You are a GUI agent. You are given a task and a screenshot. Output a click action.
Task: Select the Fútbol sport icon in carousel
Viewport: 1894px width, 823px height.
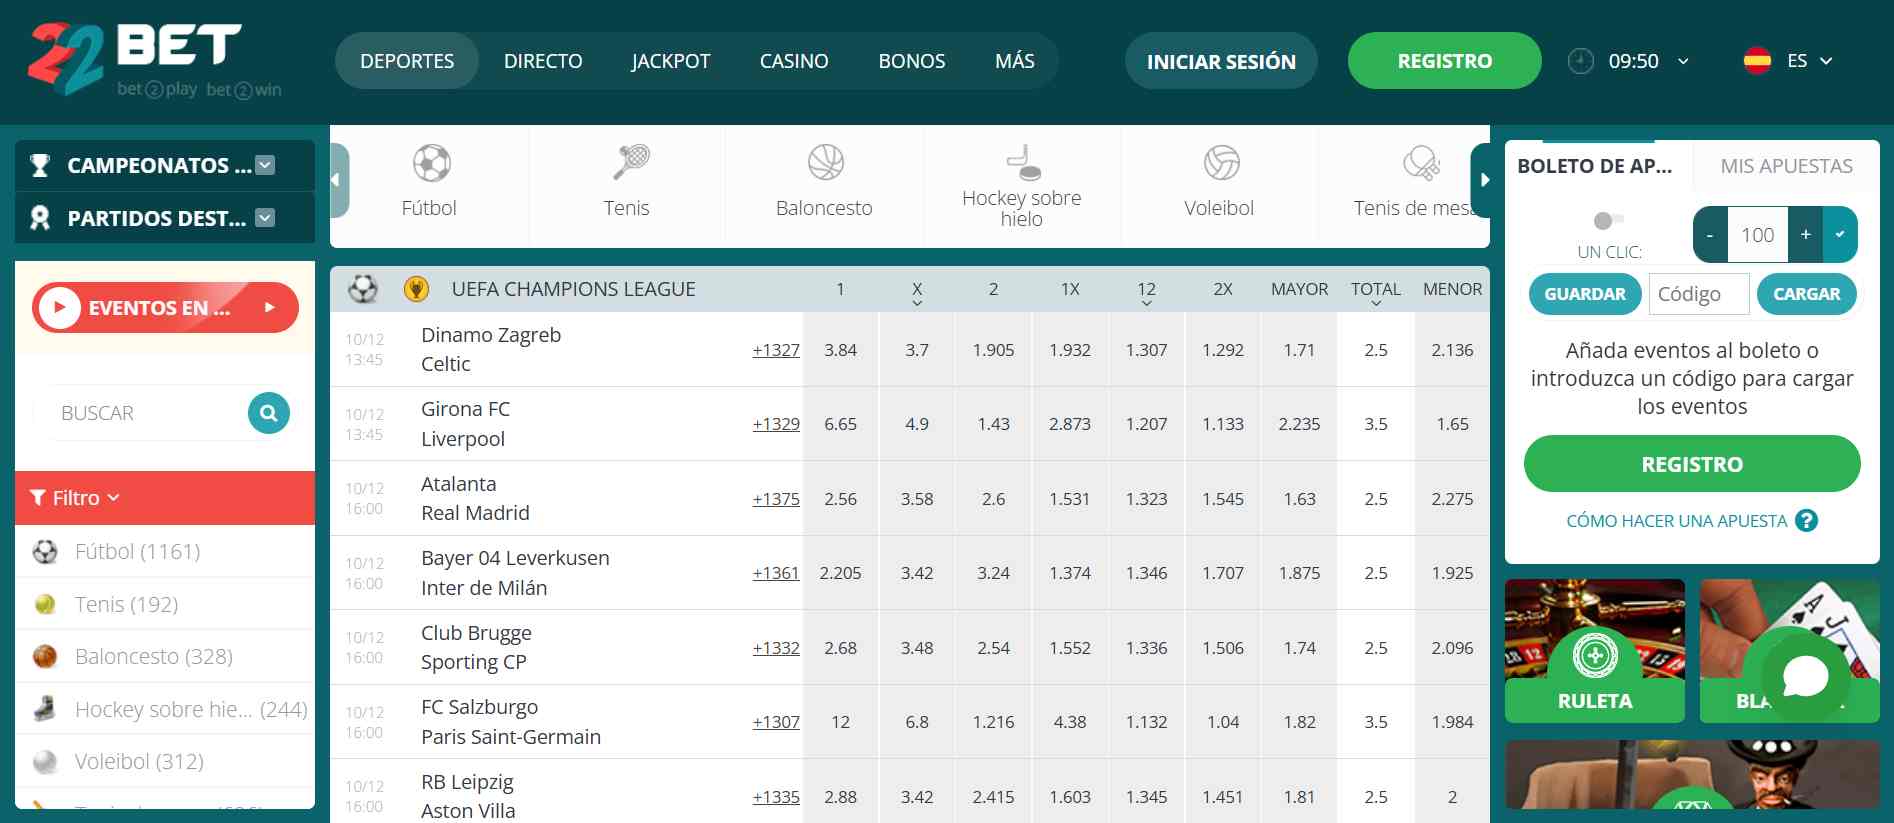coord(431,163)
